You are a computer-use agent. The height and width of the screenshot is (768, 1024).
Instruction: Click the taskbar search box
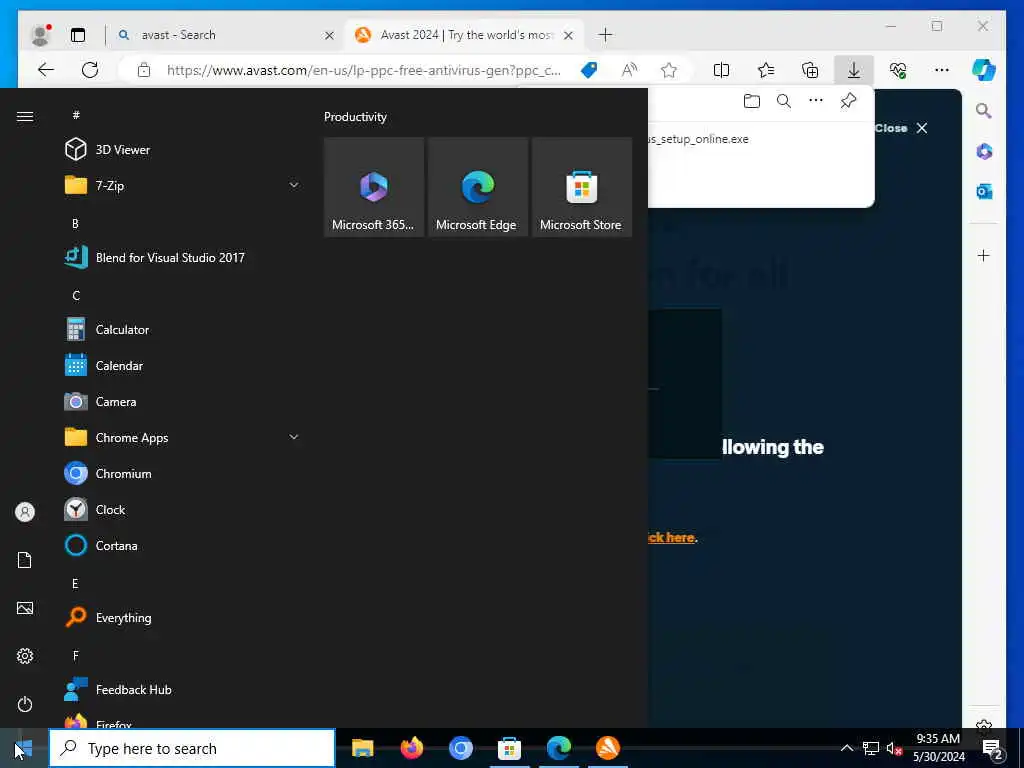192,748
